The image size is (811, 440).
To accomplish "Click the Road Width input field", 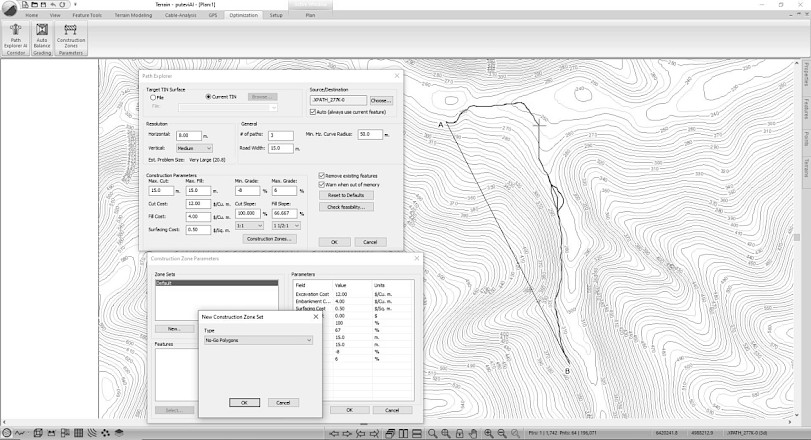I will [x=279, y=148].
